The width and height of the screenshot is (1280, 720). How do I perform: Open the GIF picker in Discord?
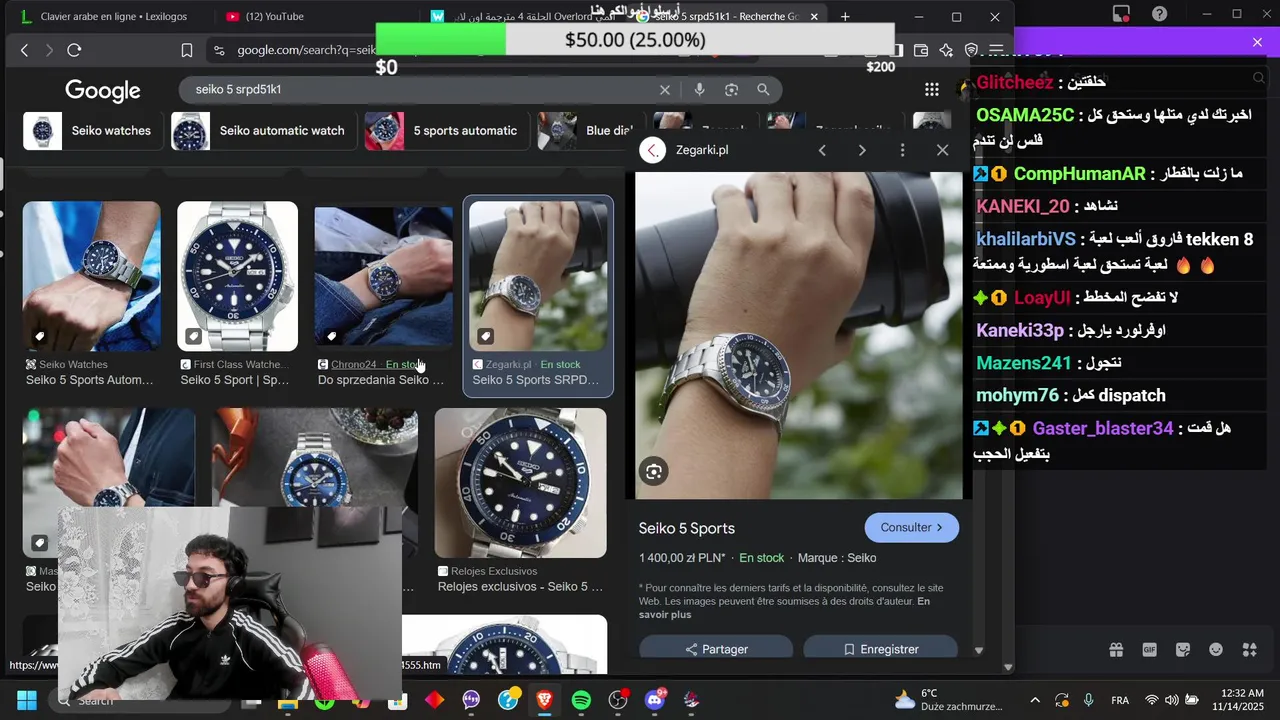pos(1150,650)
